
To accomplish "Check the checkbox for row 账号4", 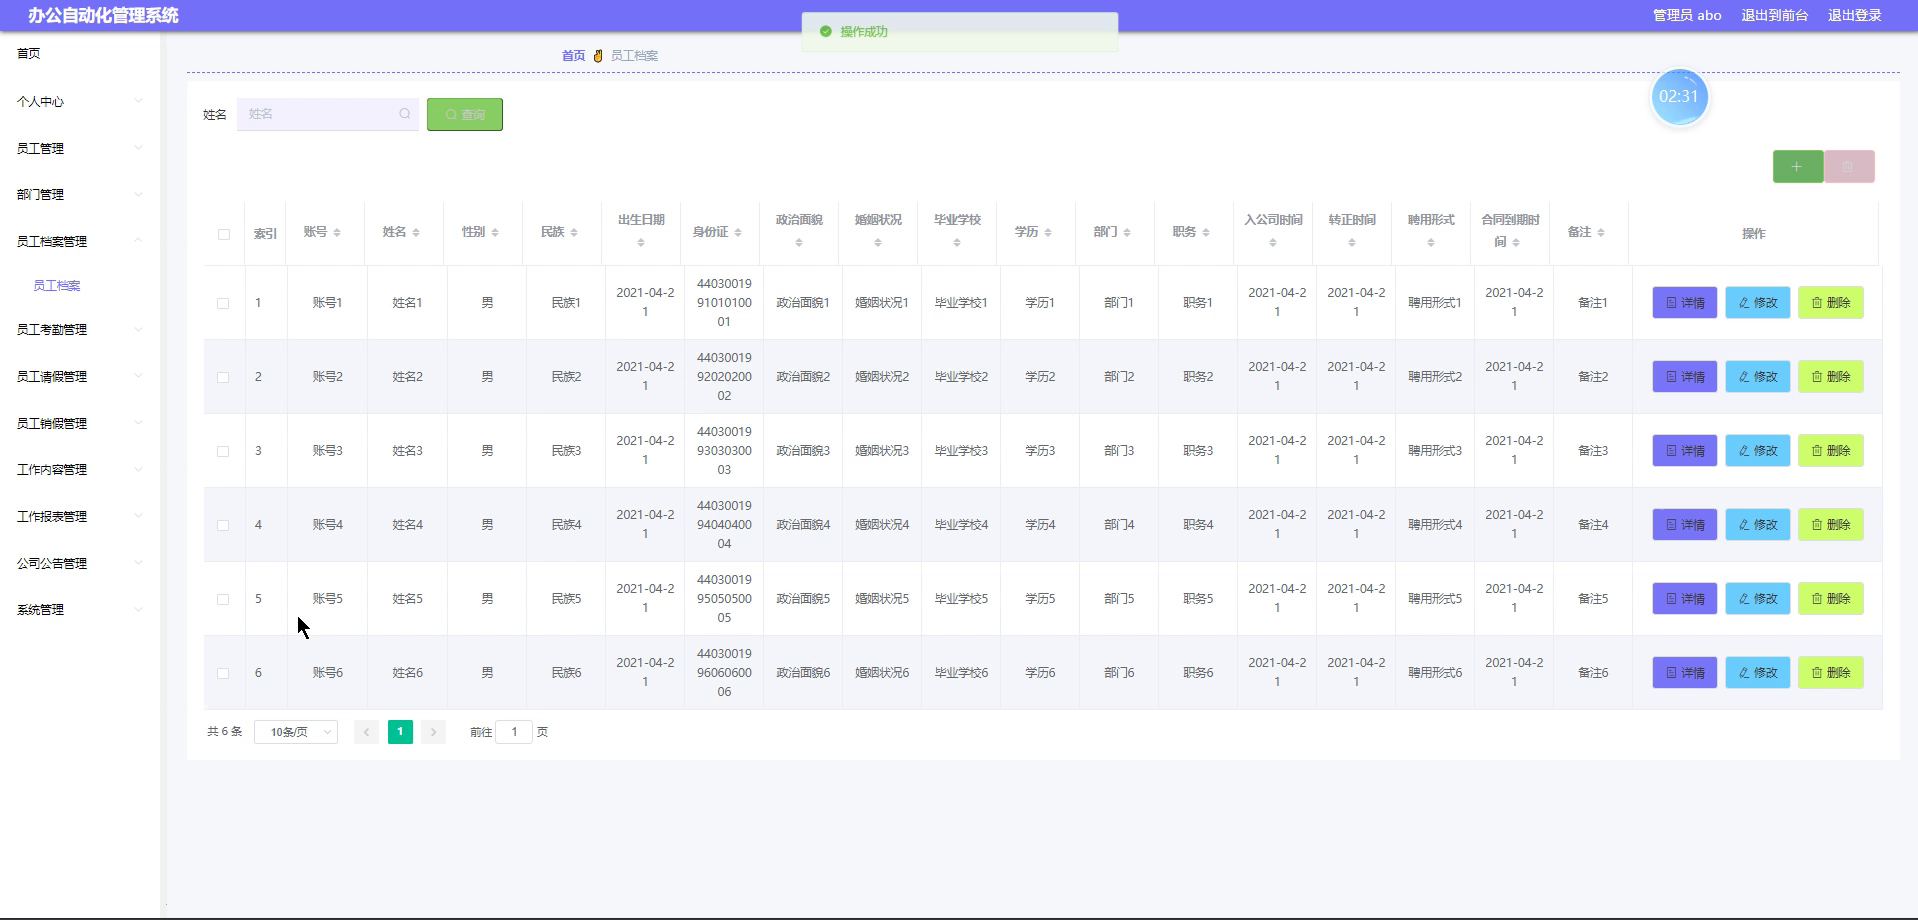I will pos(223,525).
